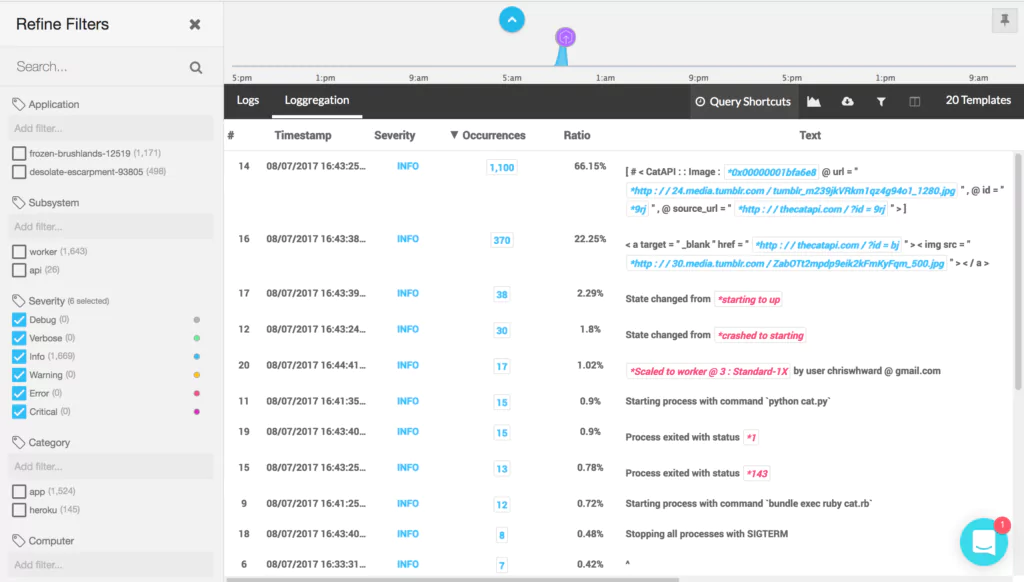
Task: Click the search magnifier icon
Action: point(196,67)
